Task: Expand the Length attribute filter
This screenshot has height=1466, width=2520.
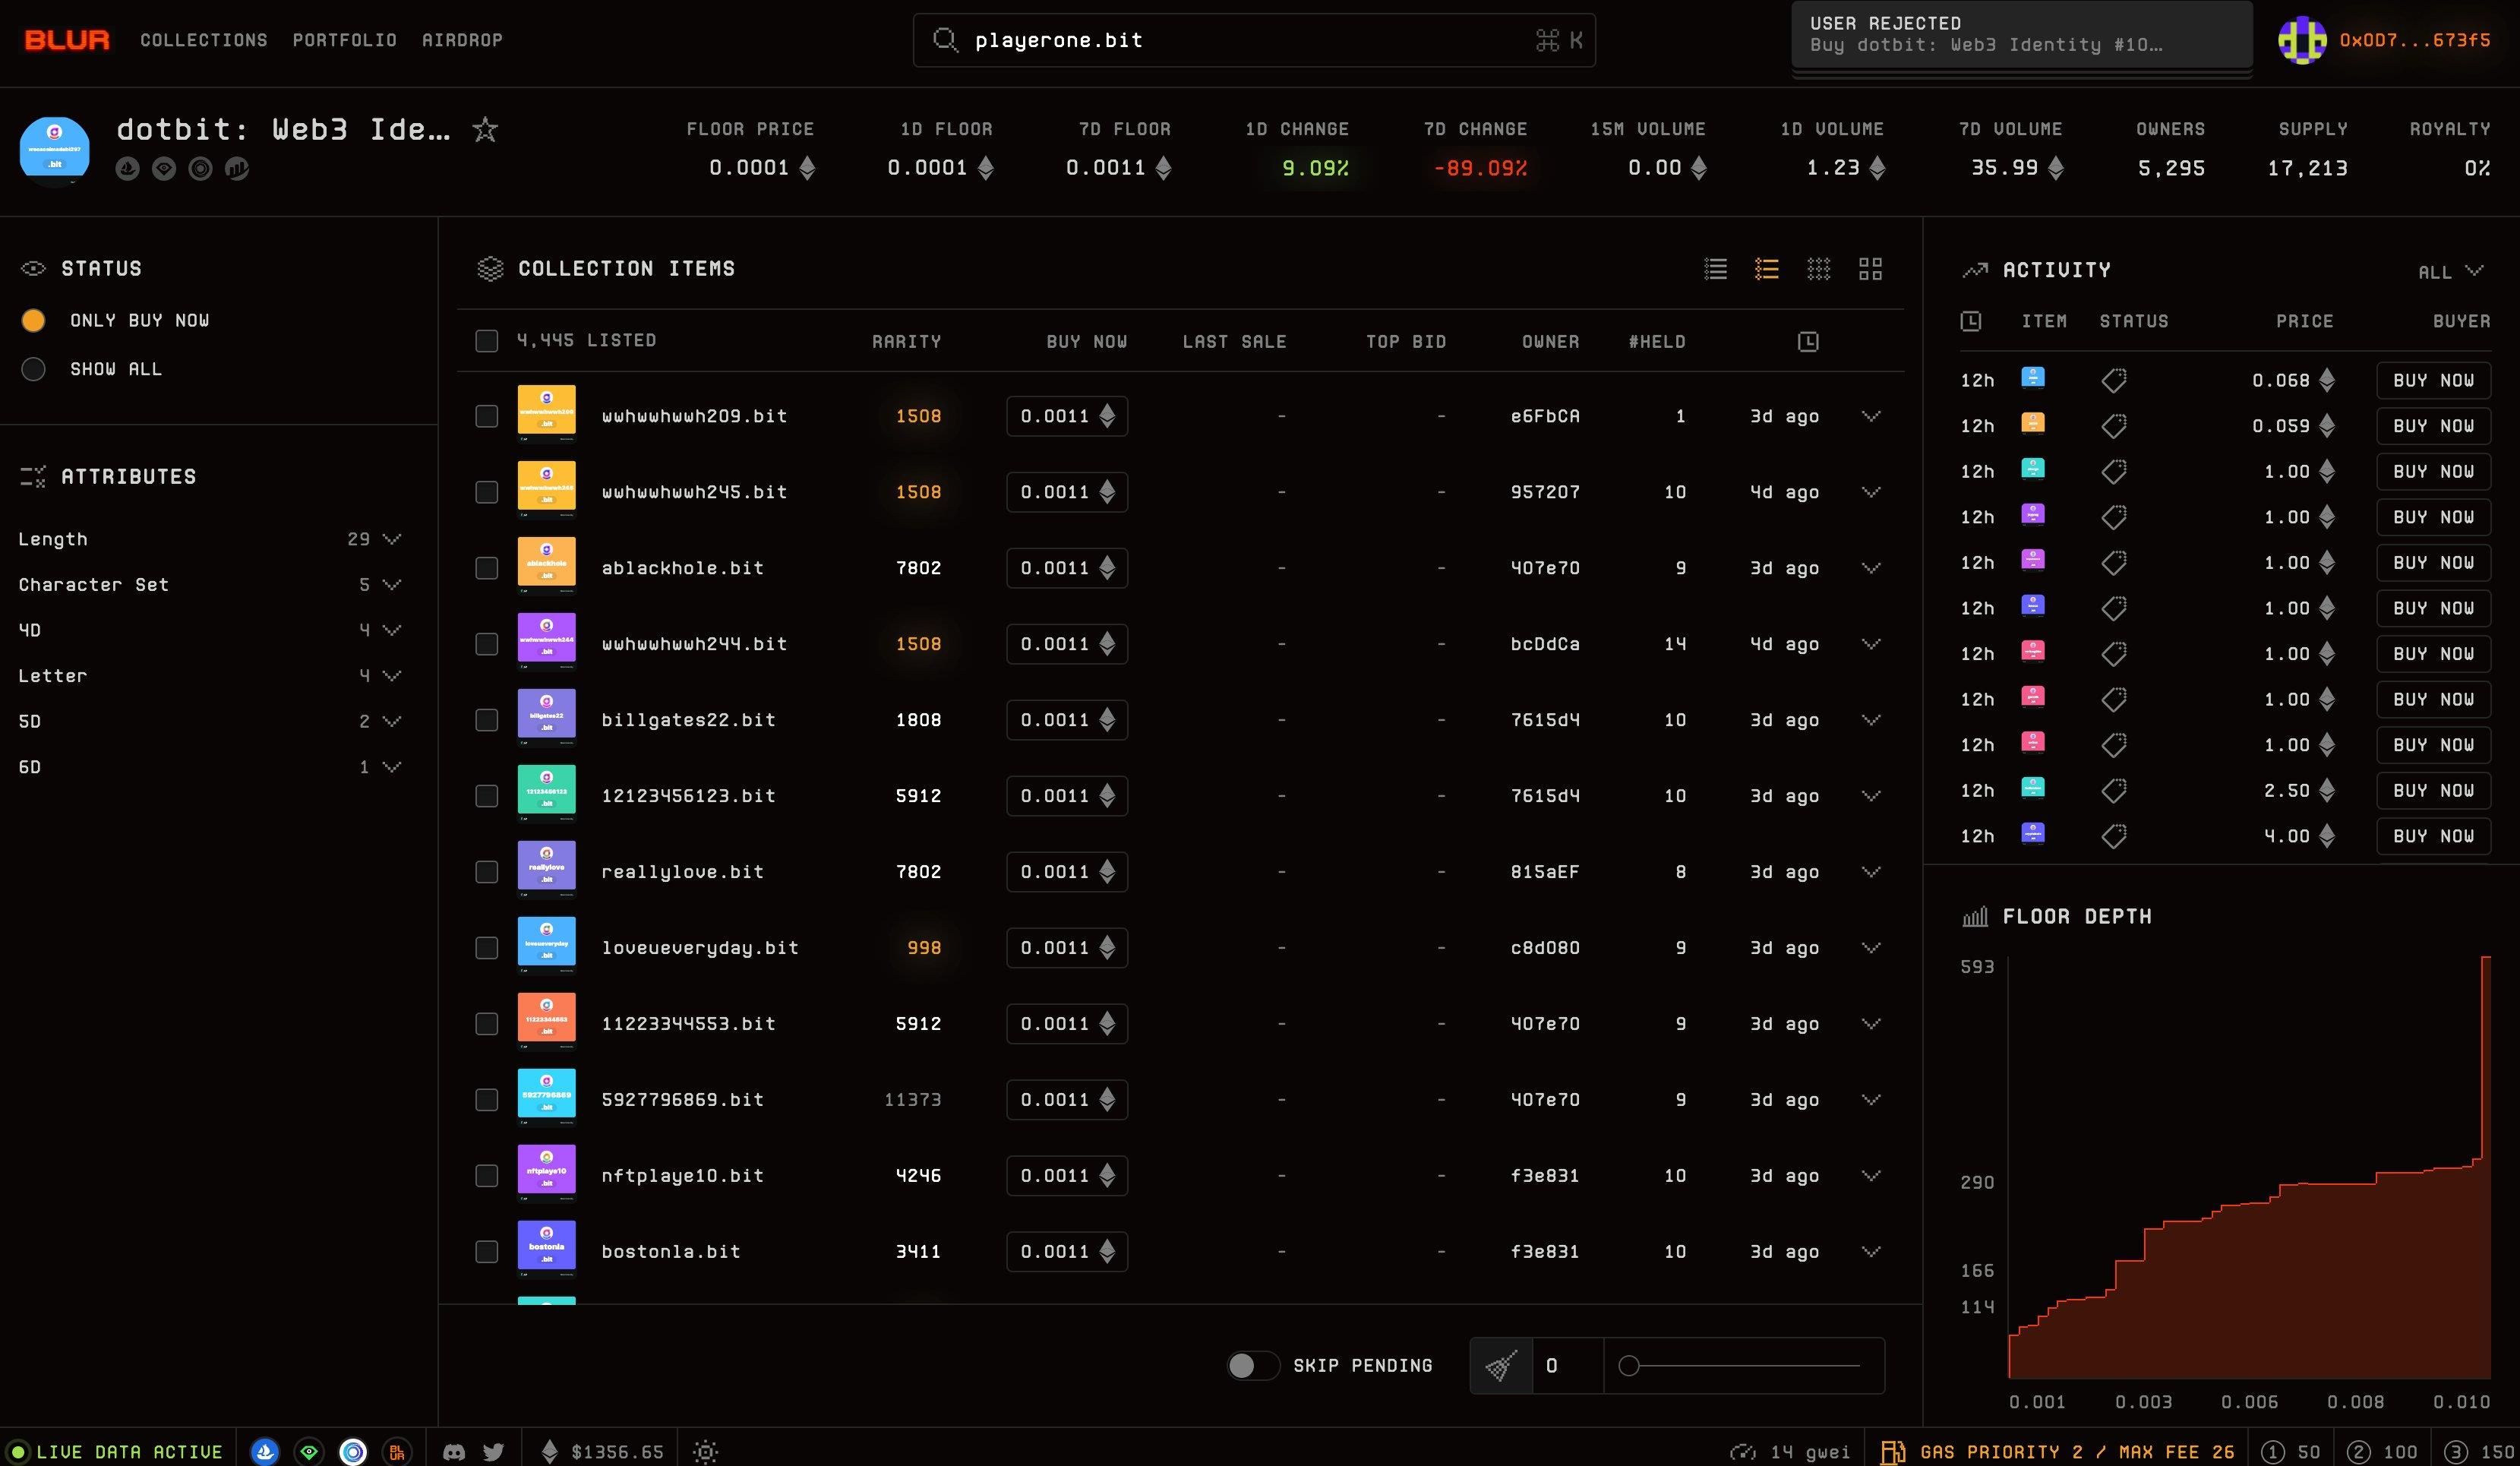Action: 392,539
